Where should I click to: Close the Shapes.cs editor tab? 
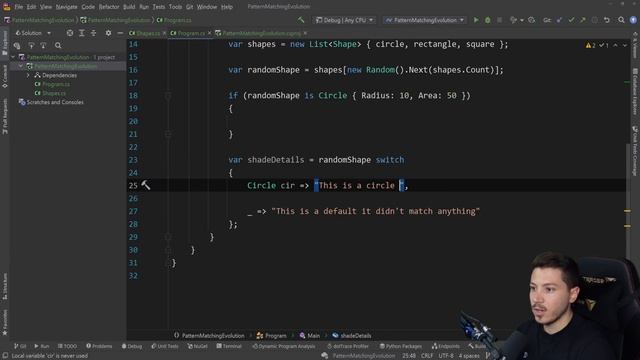164,33
